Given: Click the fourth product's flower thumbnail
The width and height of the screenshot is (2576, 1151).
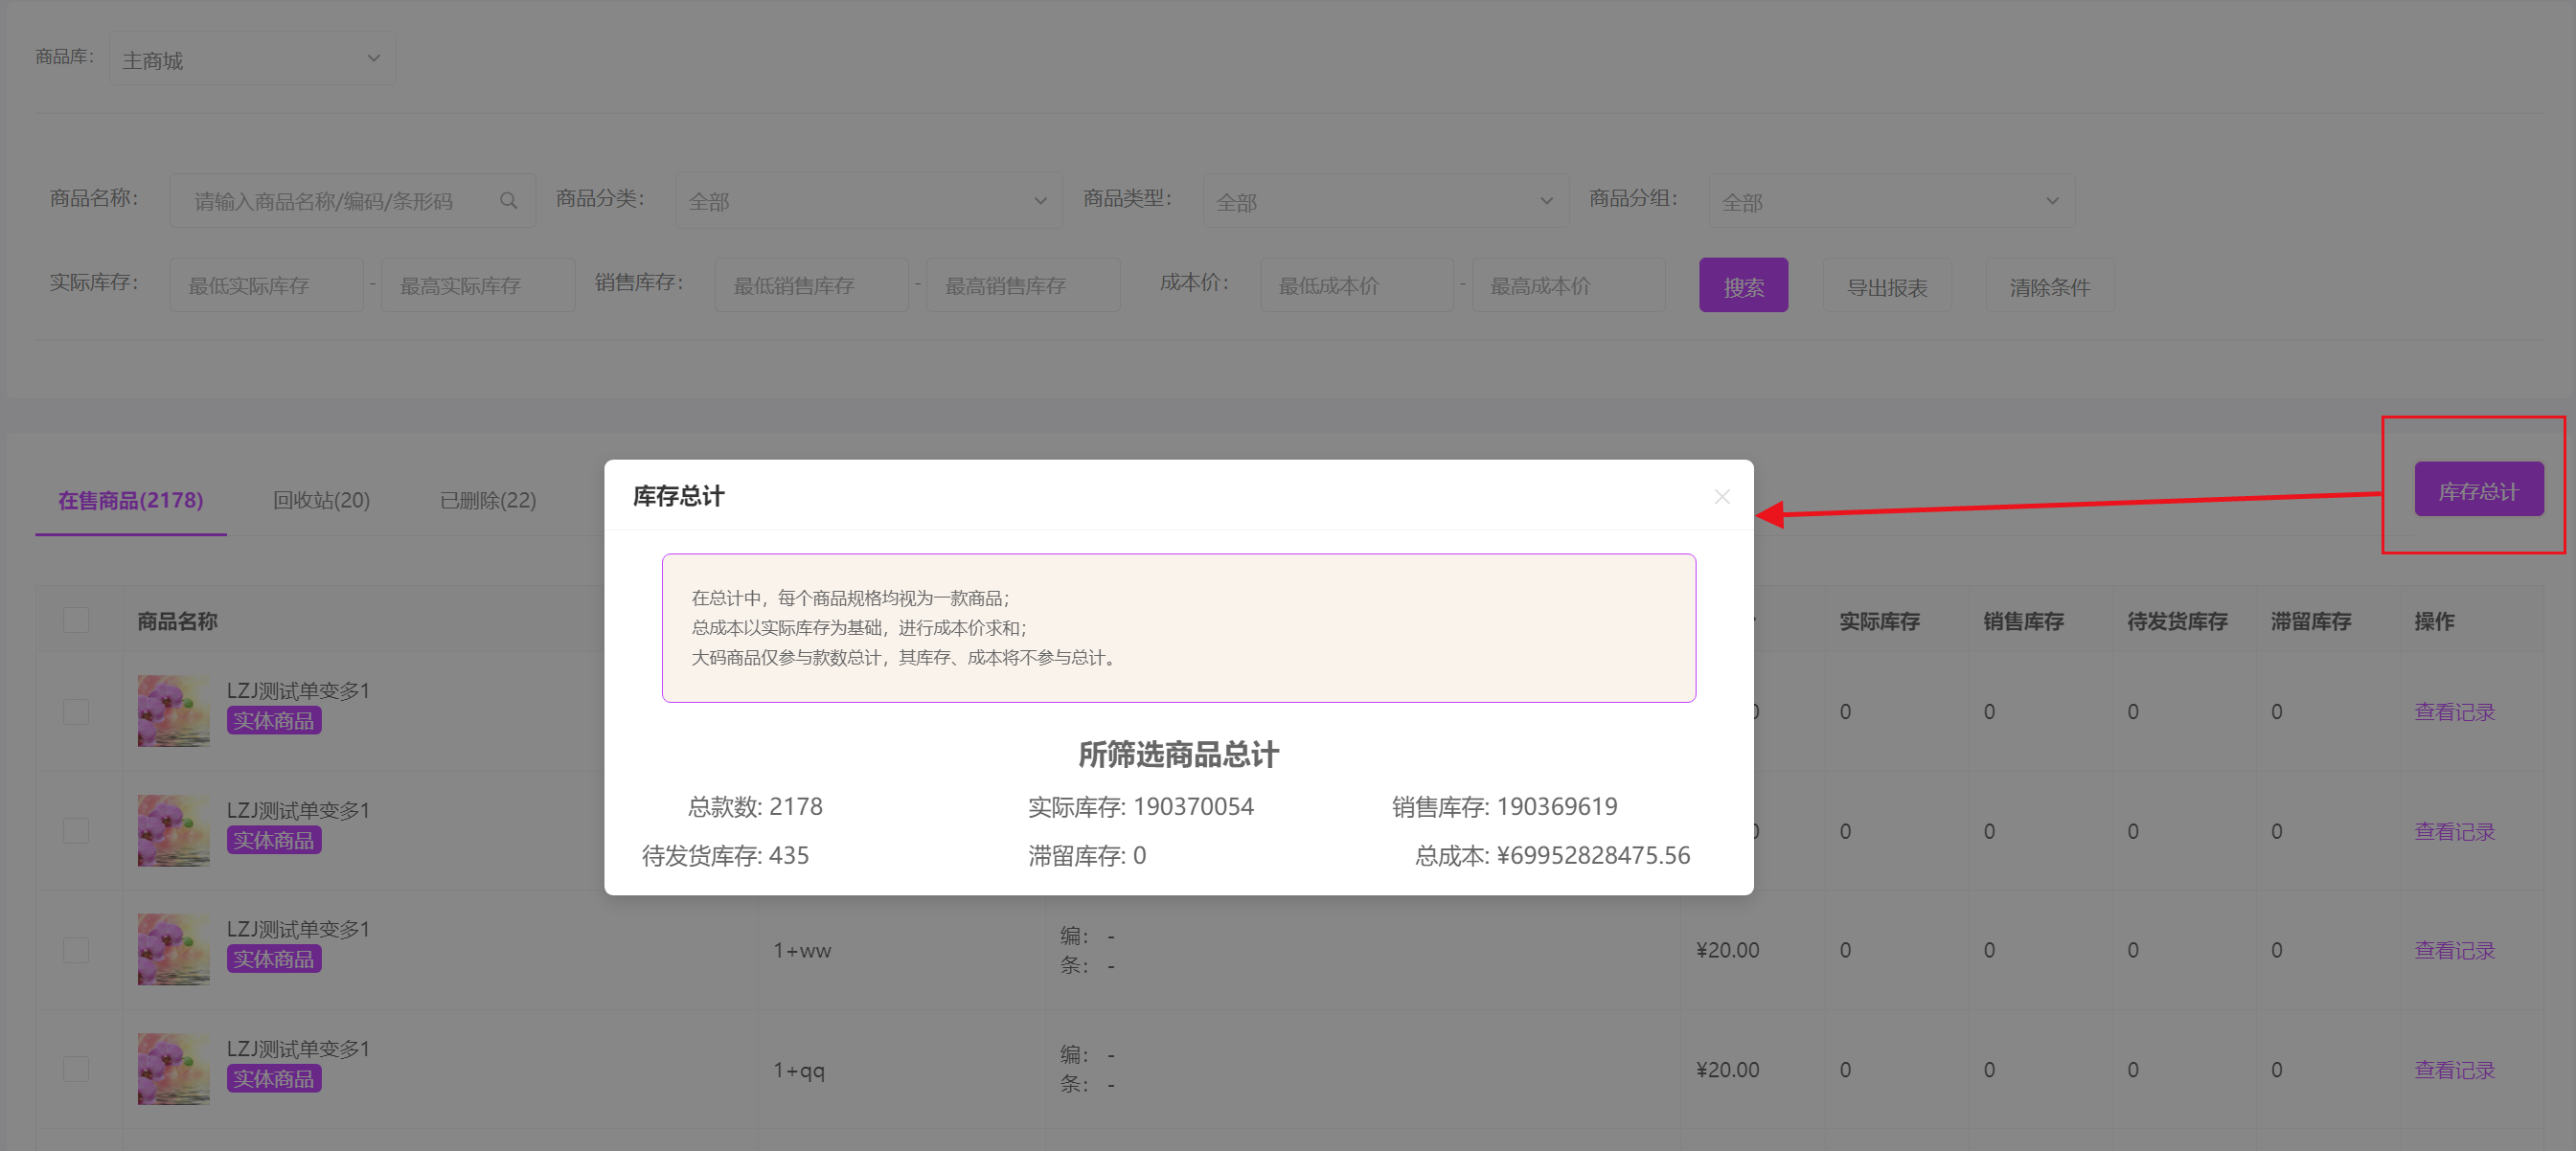Looking at the screenshot, I should [174, 1068].
